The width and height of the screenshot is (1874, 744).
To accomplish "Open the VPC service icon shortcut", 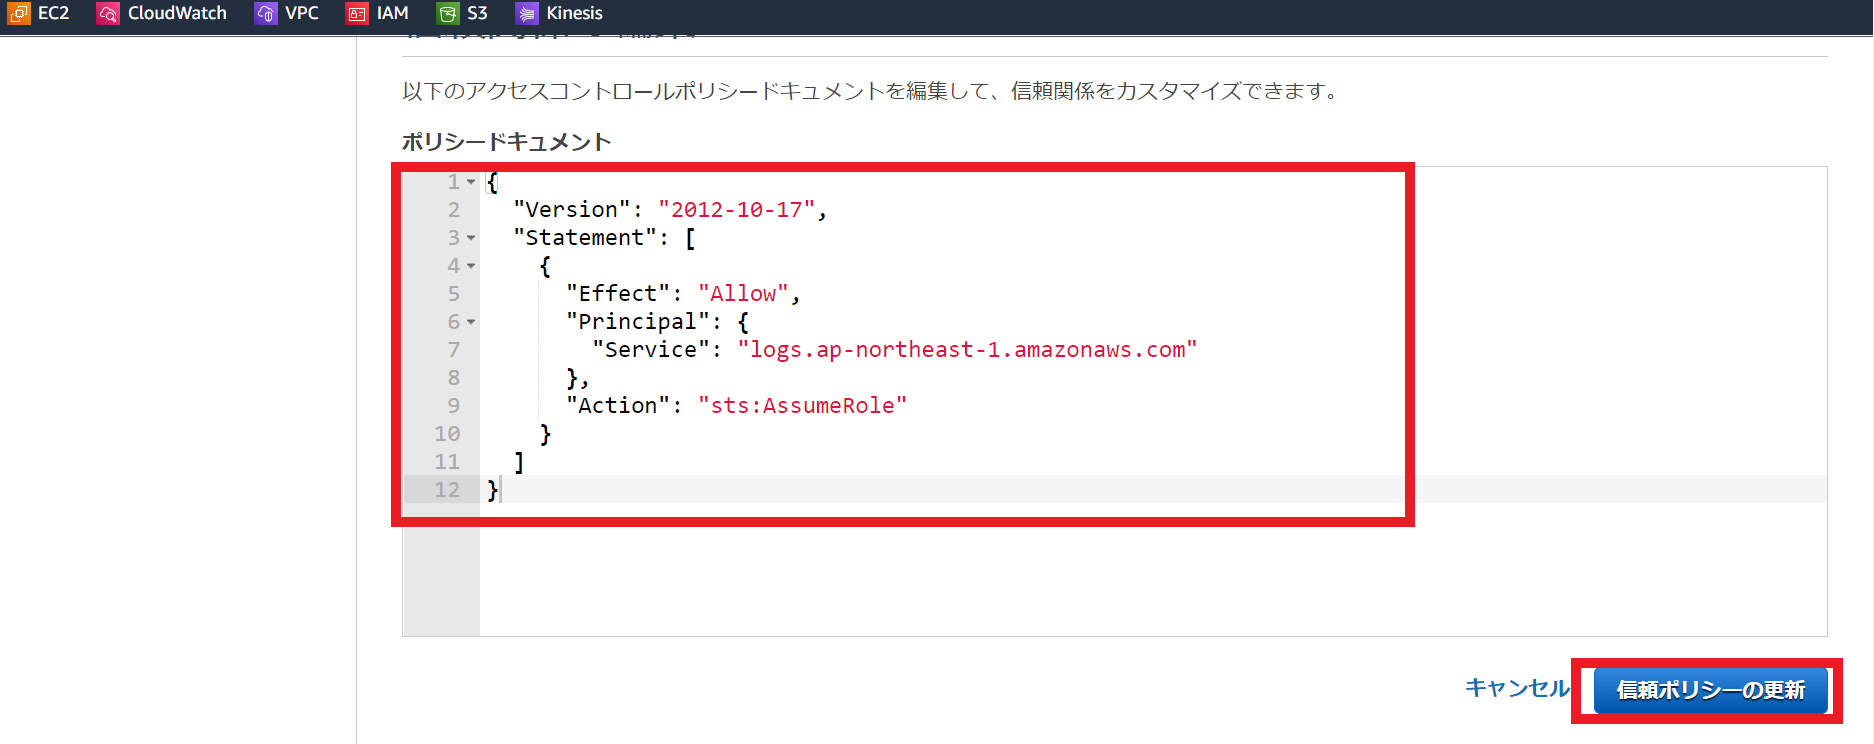I will click(265, 13).
